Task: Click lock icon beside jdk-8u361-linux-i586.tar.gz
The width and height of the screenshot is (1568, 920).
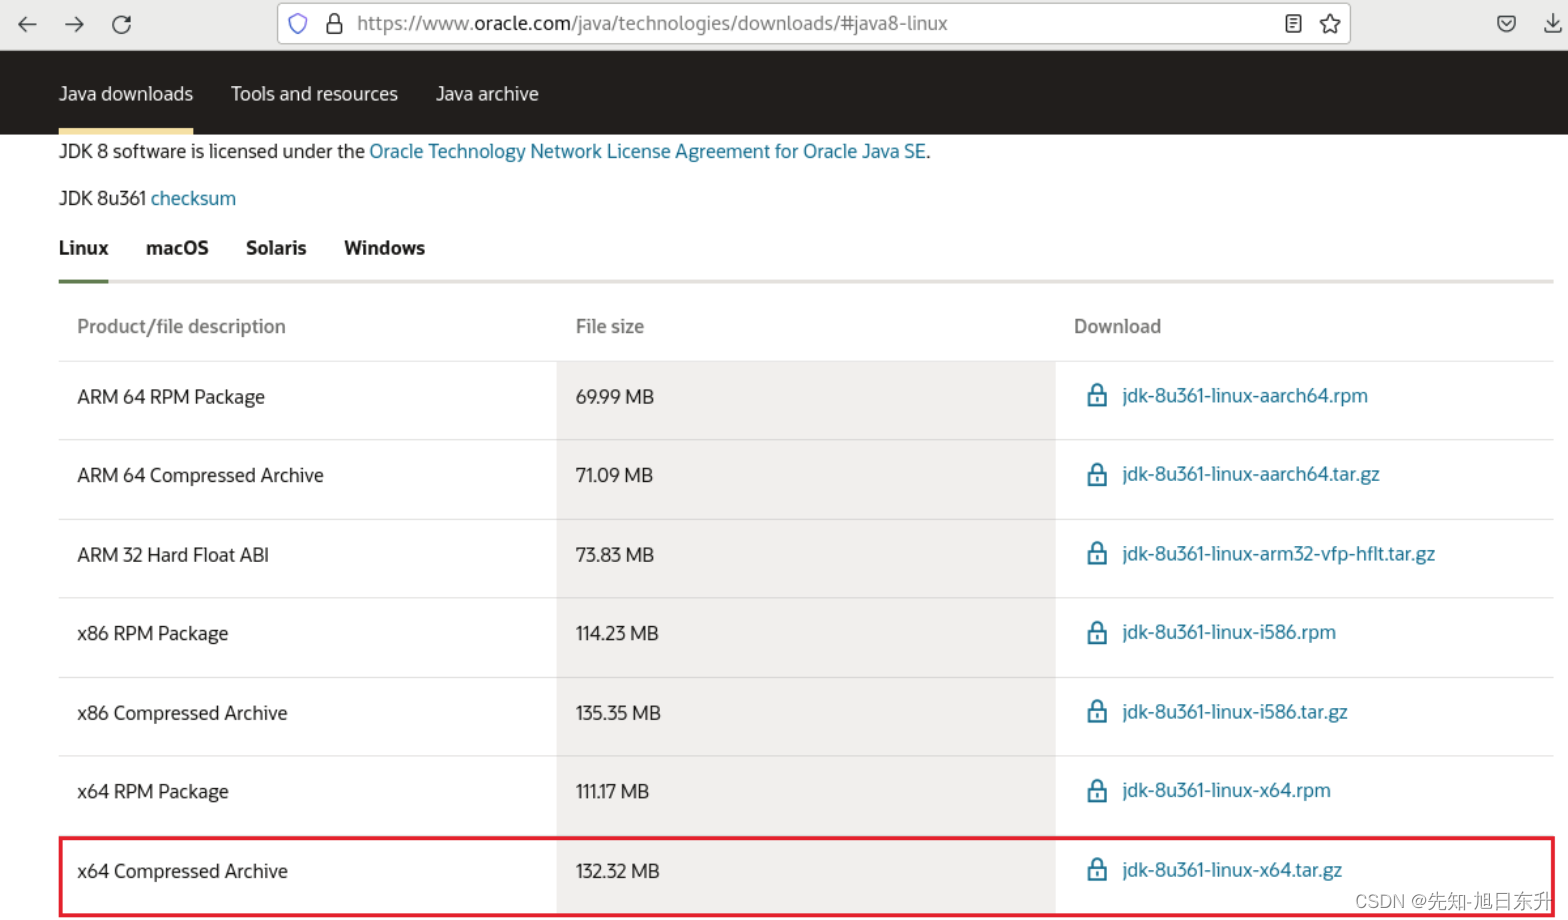Action: click(1097, 711)
